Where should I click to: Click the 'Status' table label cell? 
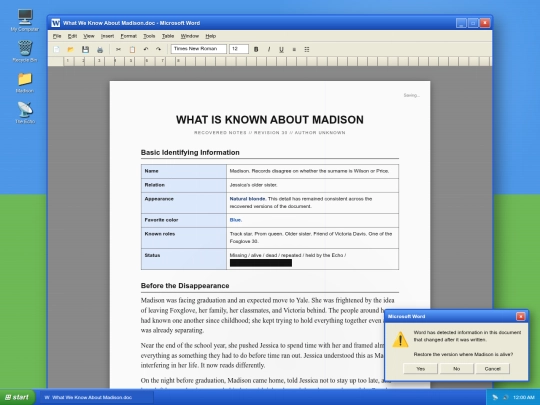(184, 259)
